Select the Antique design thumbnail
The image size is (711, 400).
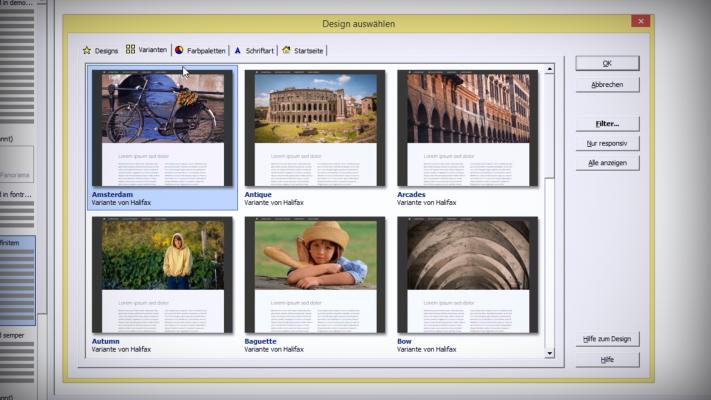click(315, 128)
